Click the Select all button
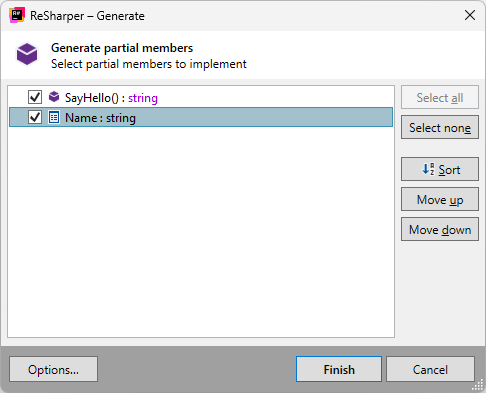This screenshot has width=486, height=393. 440,97
